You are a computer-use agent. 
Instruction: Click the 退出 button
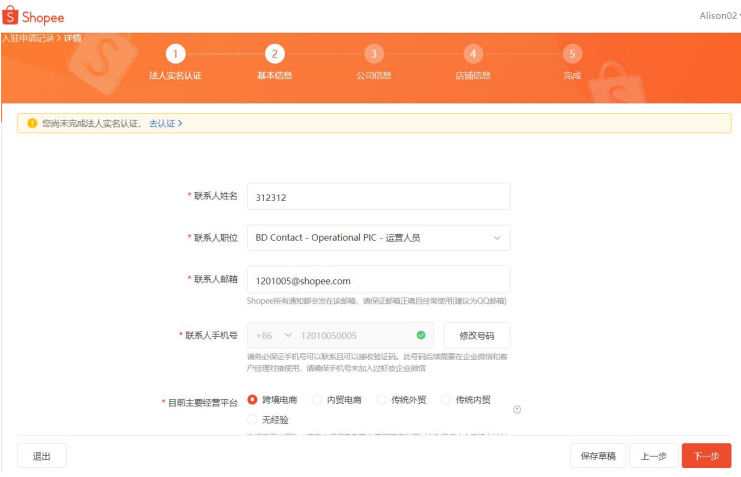tap(42, 456)
